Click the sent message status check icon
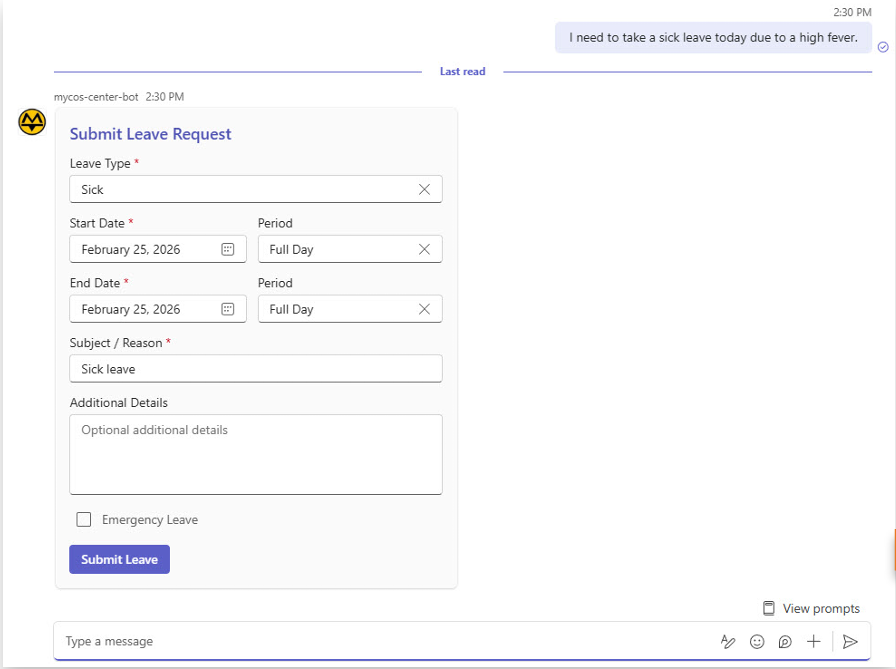 883,47
